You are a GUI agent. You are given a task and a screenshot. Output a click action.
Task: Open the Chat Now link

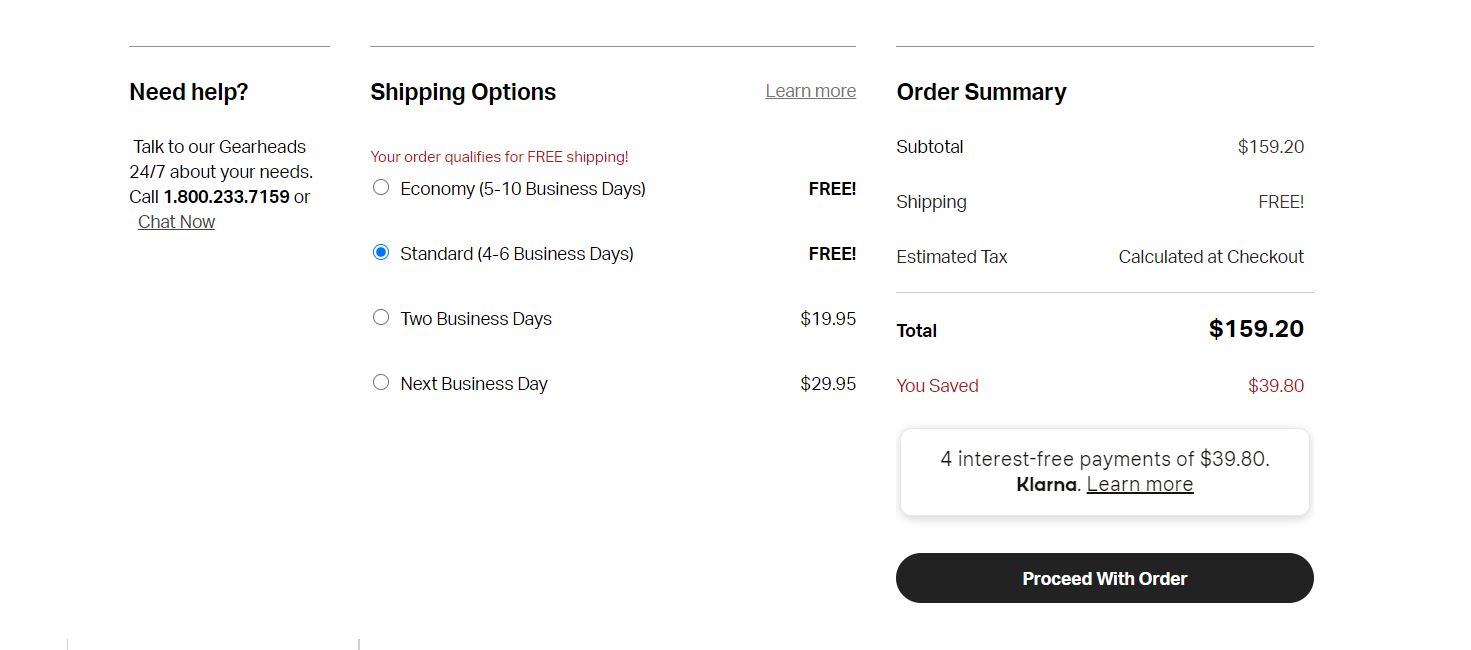coord(176,222)
